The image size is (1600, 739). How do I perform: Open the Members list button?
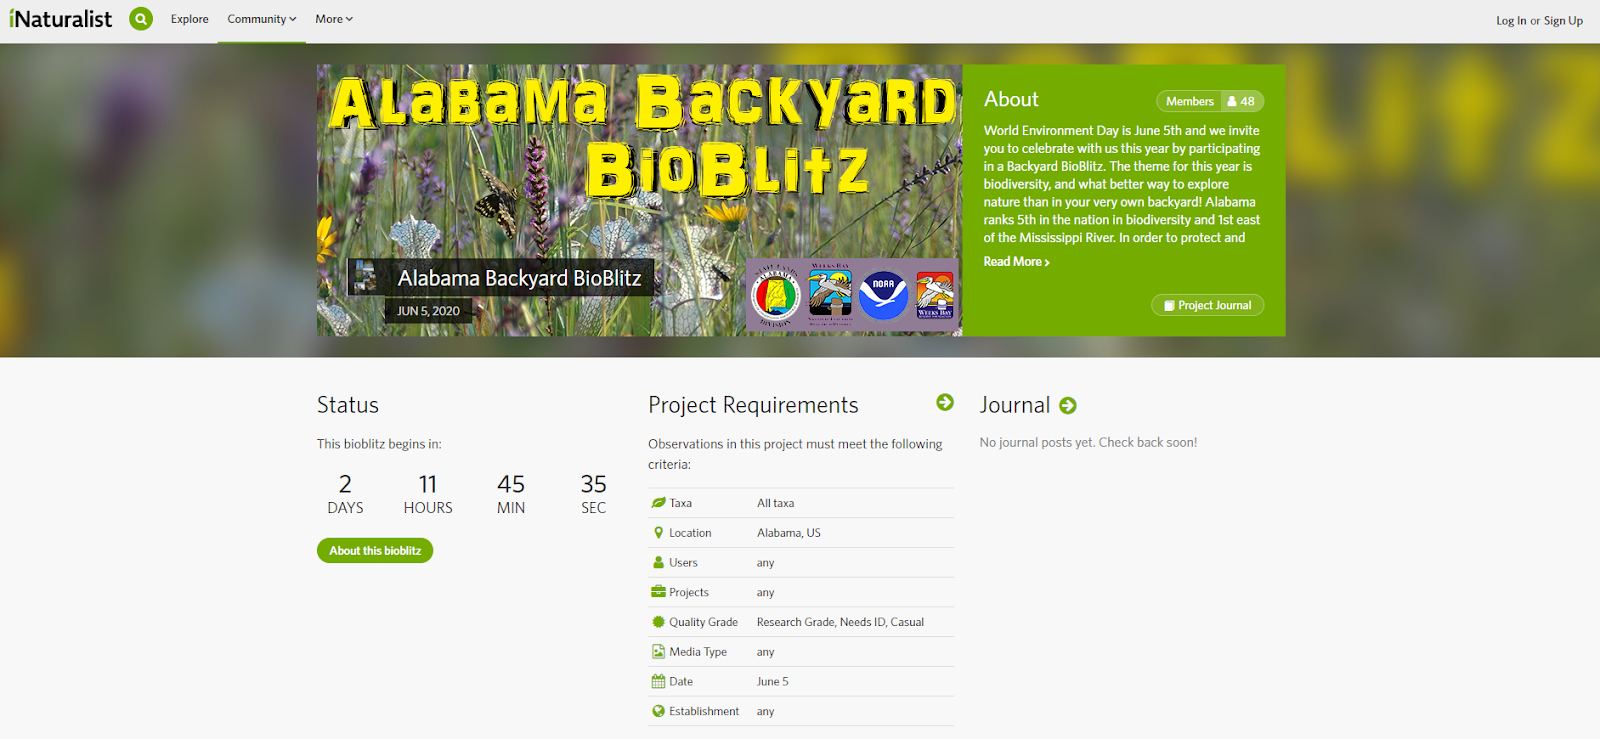[x=1210, y=101]
